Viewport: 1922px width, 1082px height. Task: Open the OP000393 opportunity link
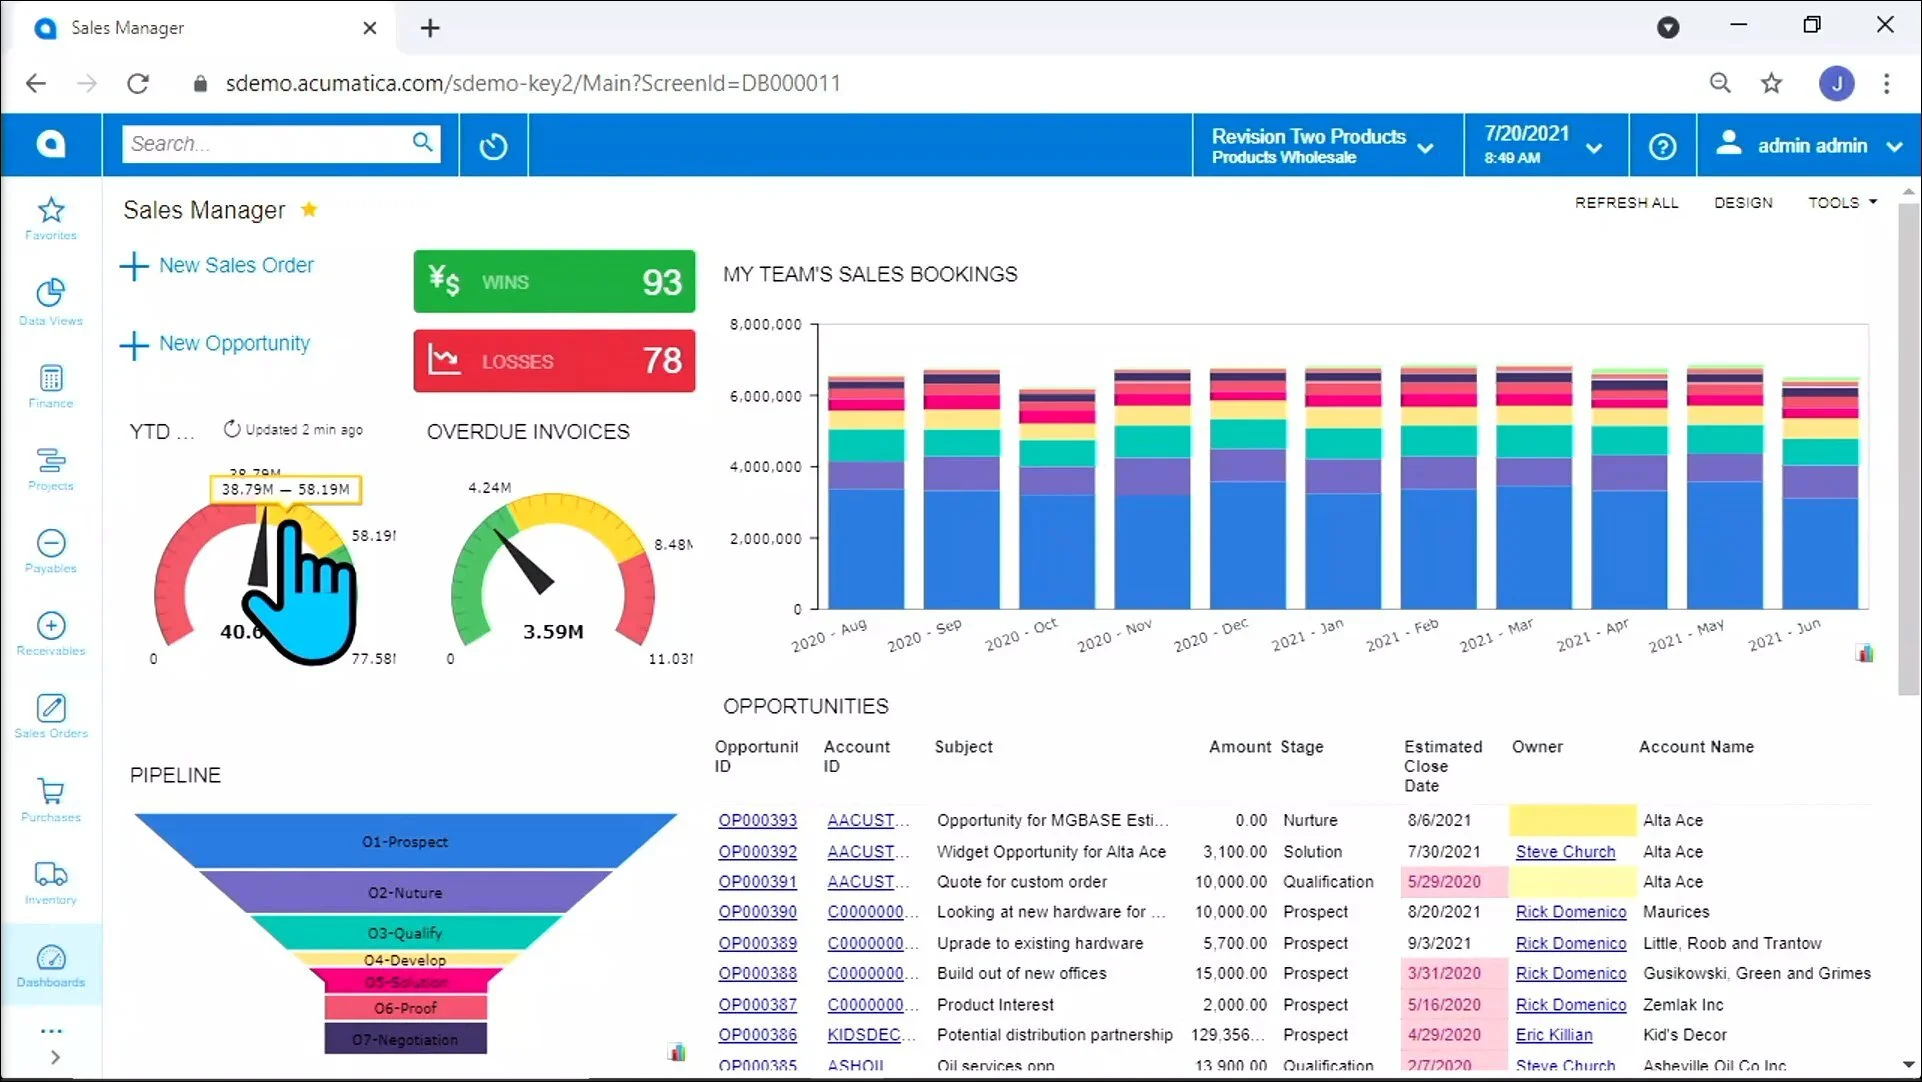pos(757,820)
